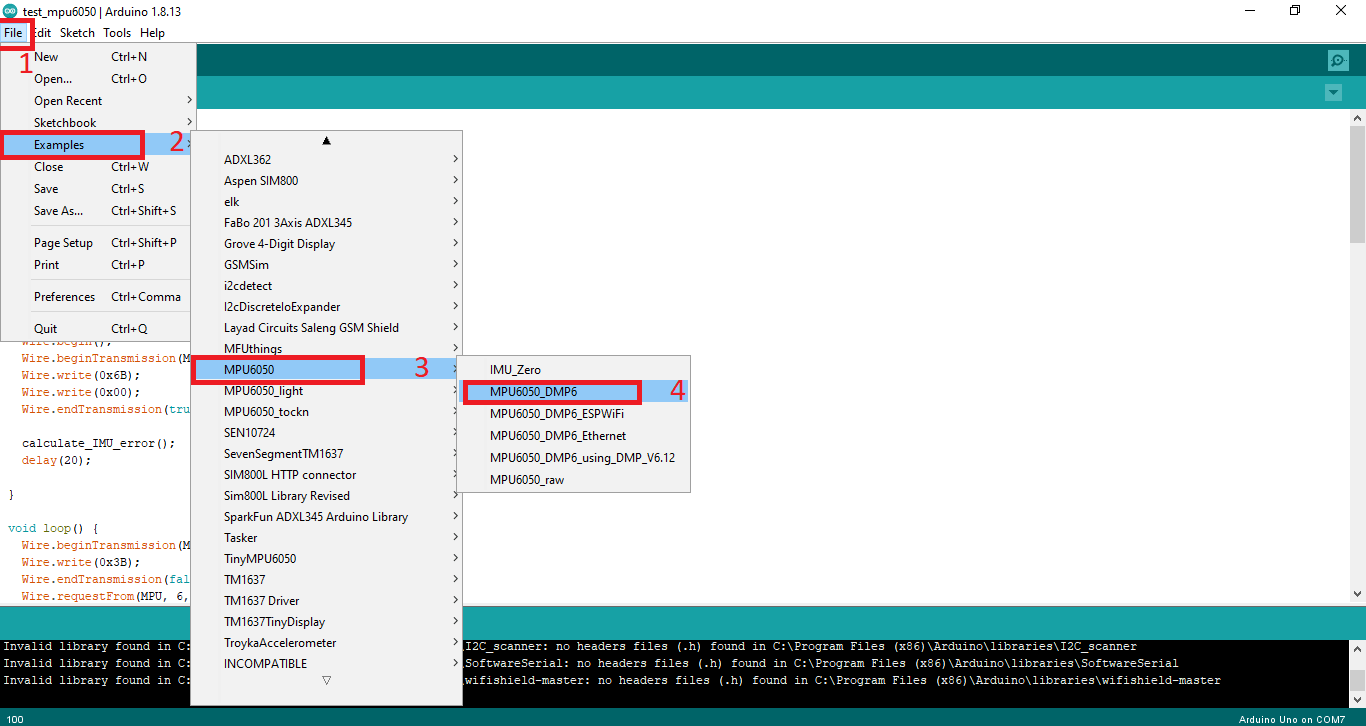
Task: Click the up arrow in examples list
Action: [x=326, y=141]
